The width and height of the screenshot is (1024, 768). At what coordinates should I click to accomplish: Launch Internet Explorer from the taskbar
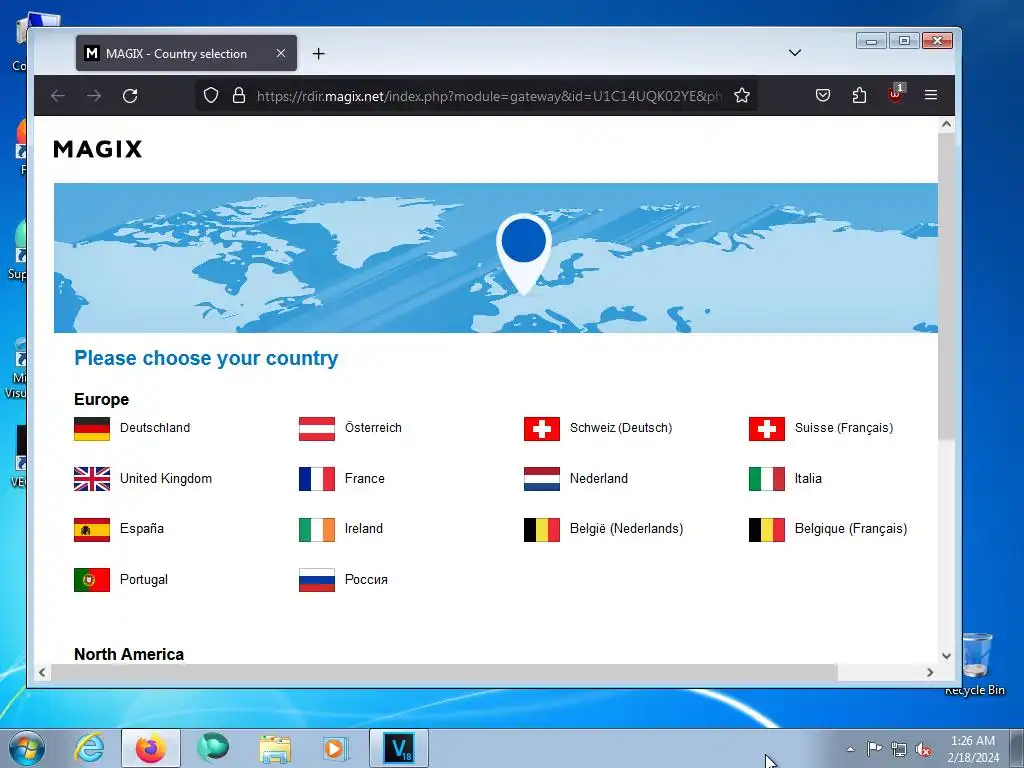click(x=89, y=748)
